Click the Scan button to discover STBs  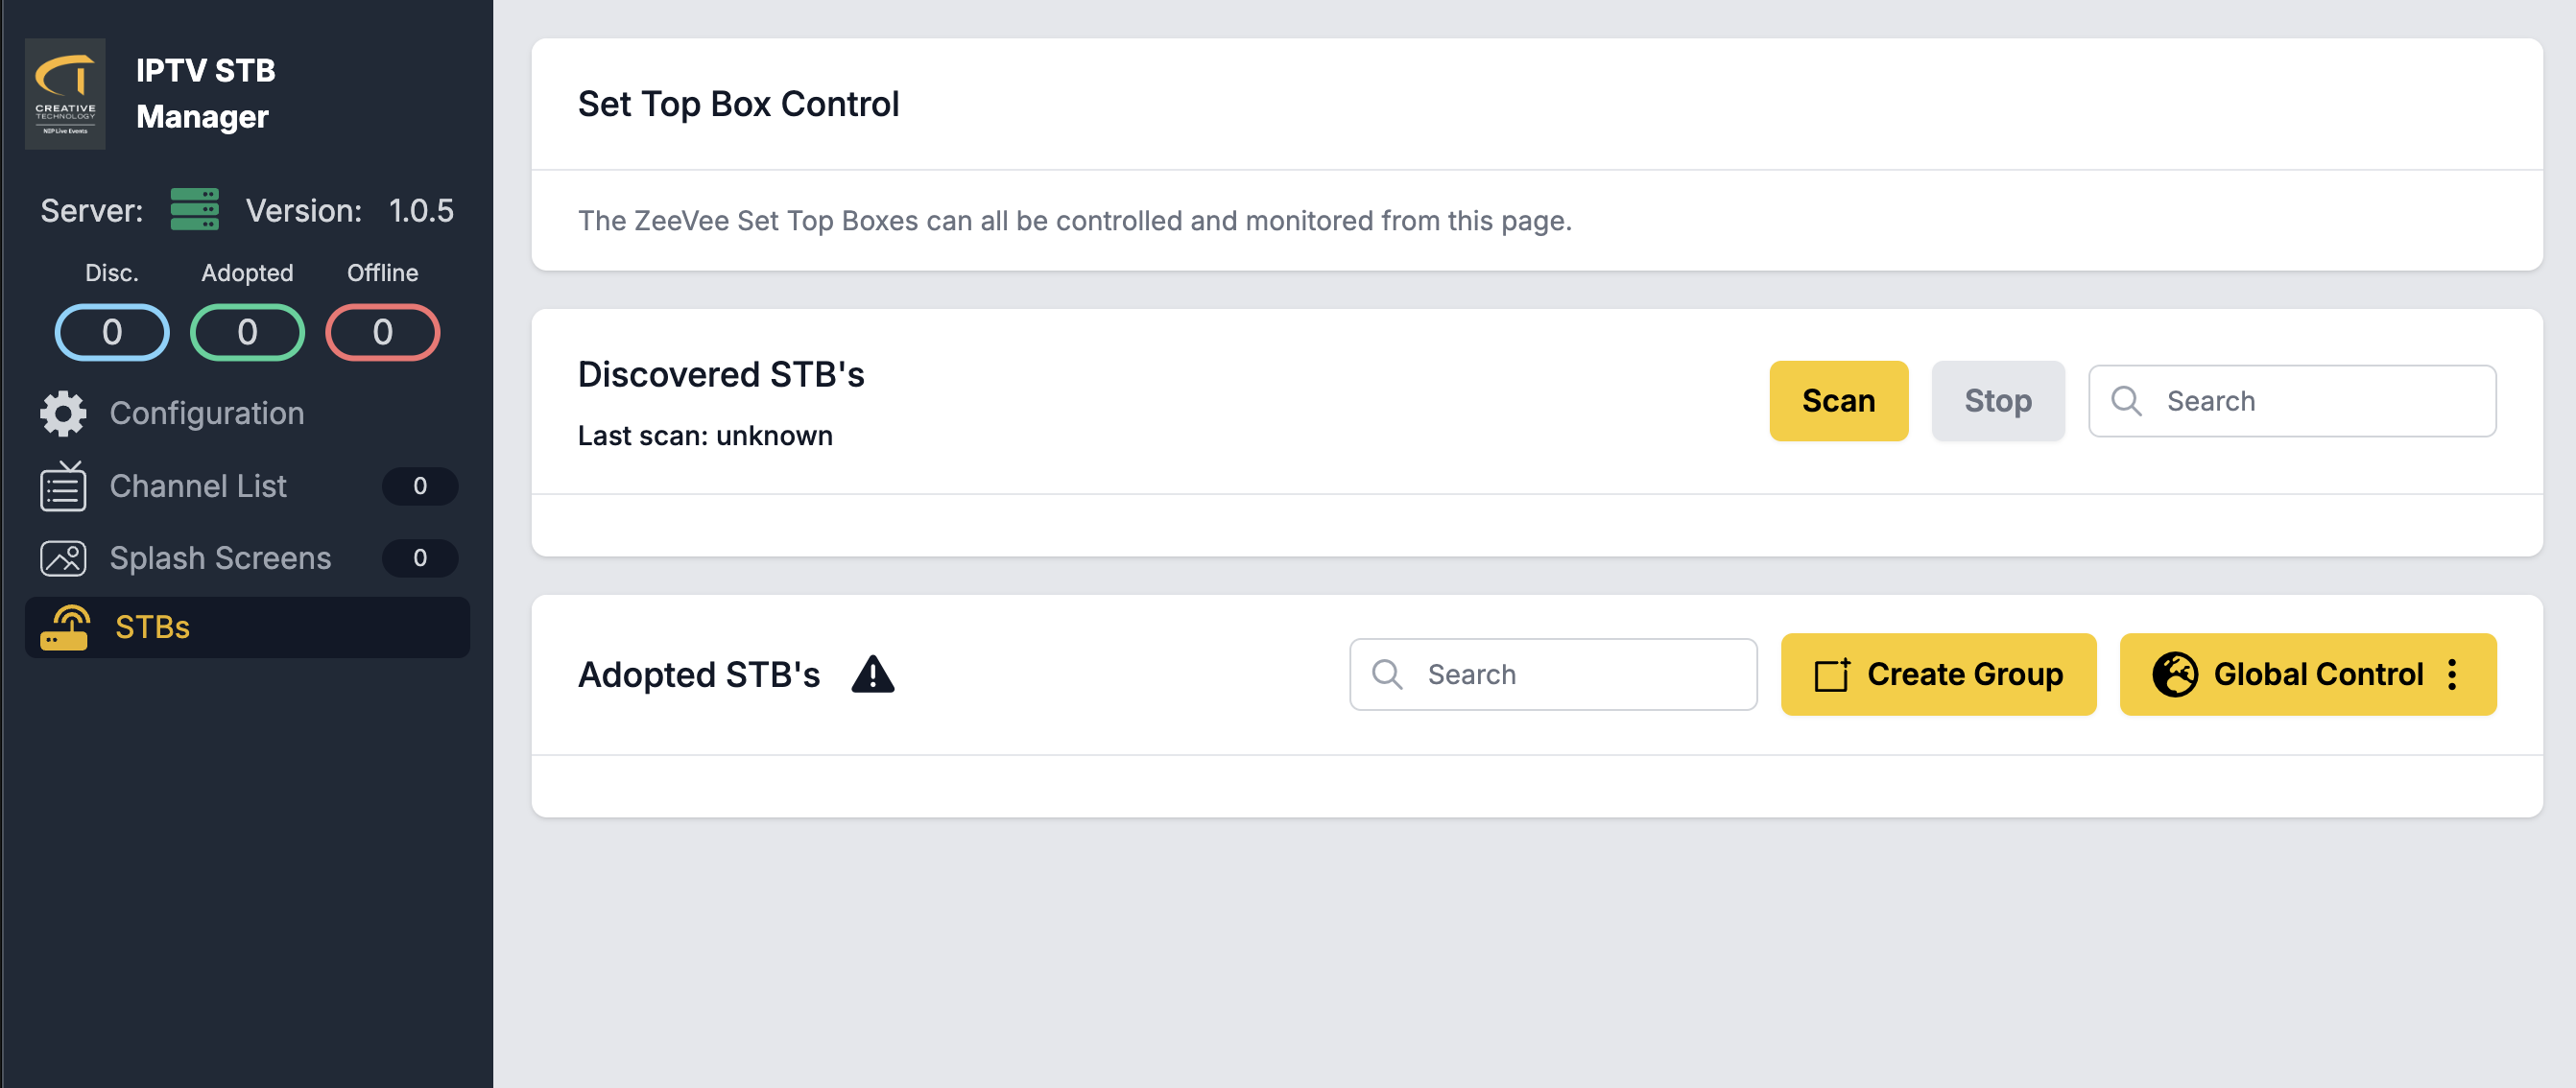coord(1838,399)
